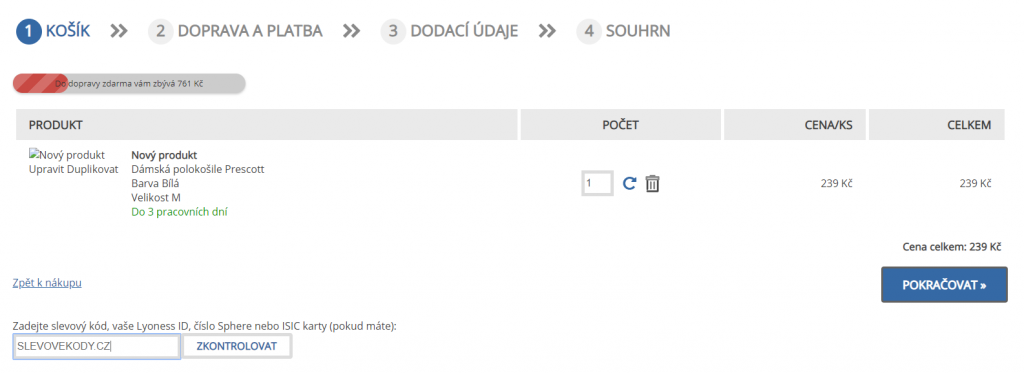
Task: Click the Duplikovat link
Action: click(x=92, y=169)
